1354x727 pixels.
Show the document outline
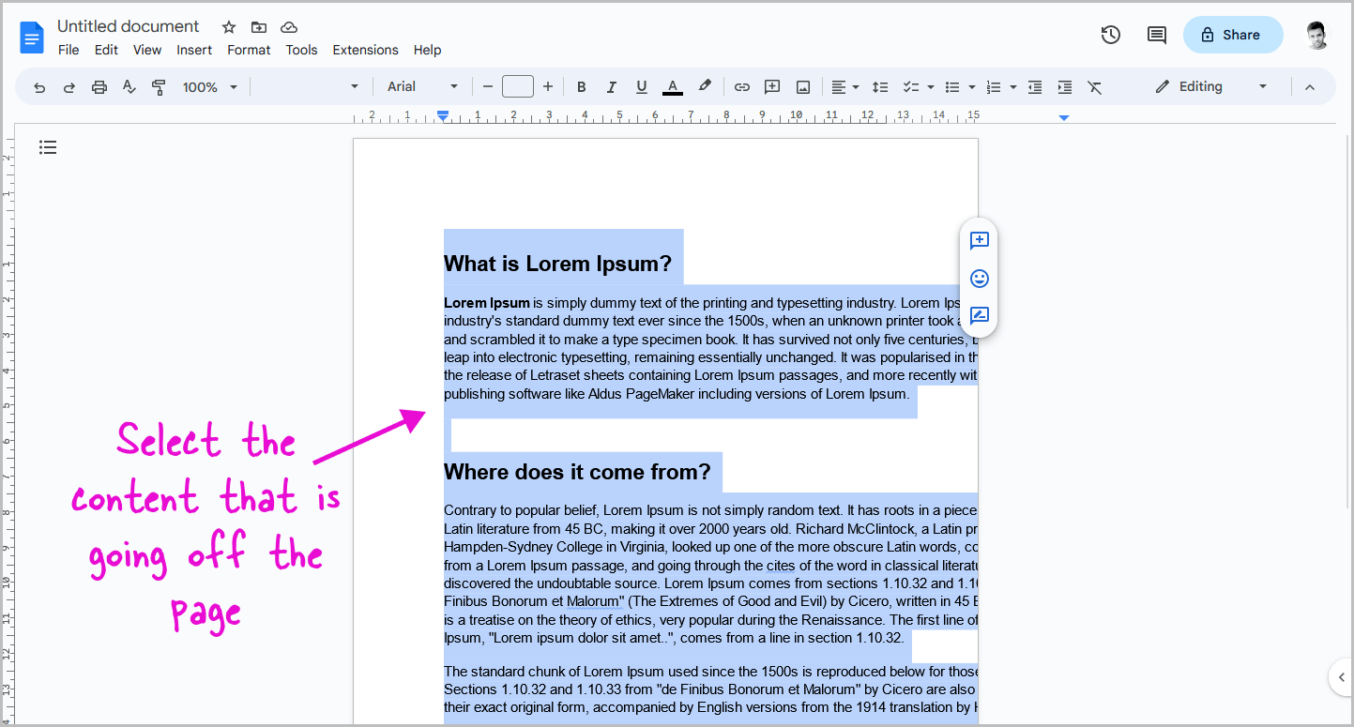pos(48,148)
